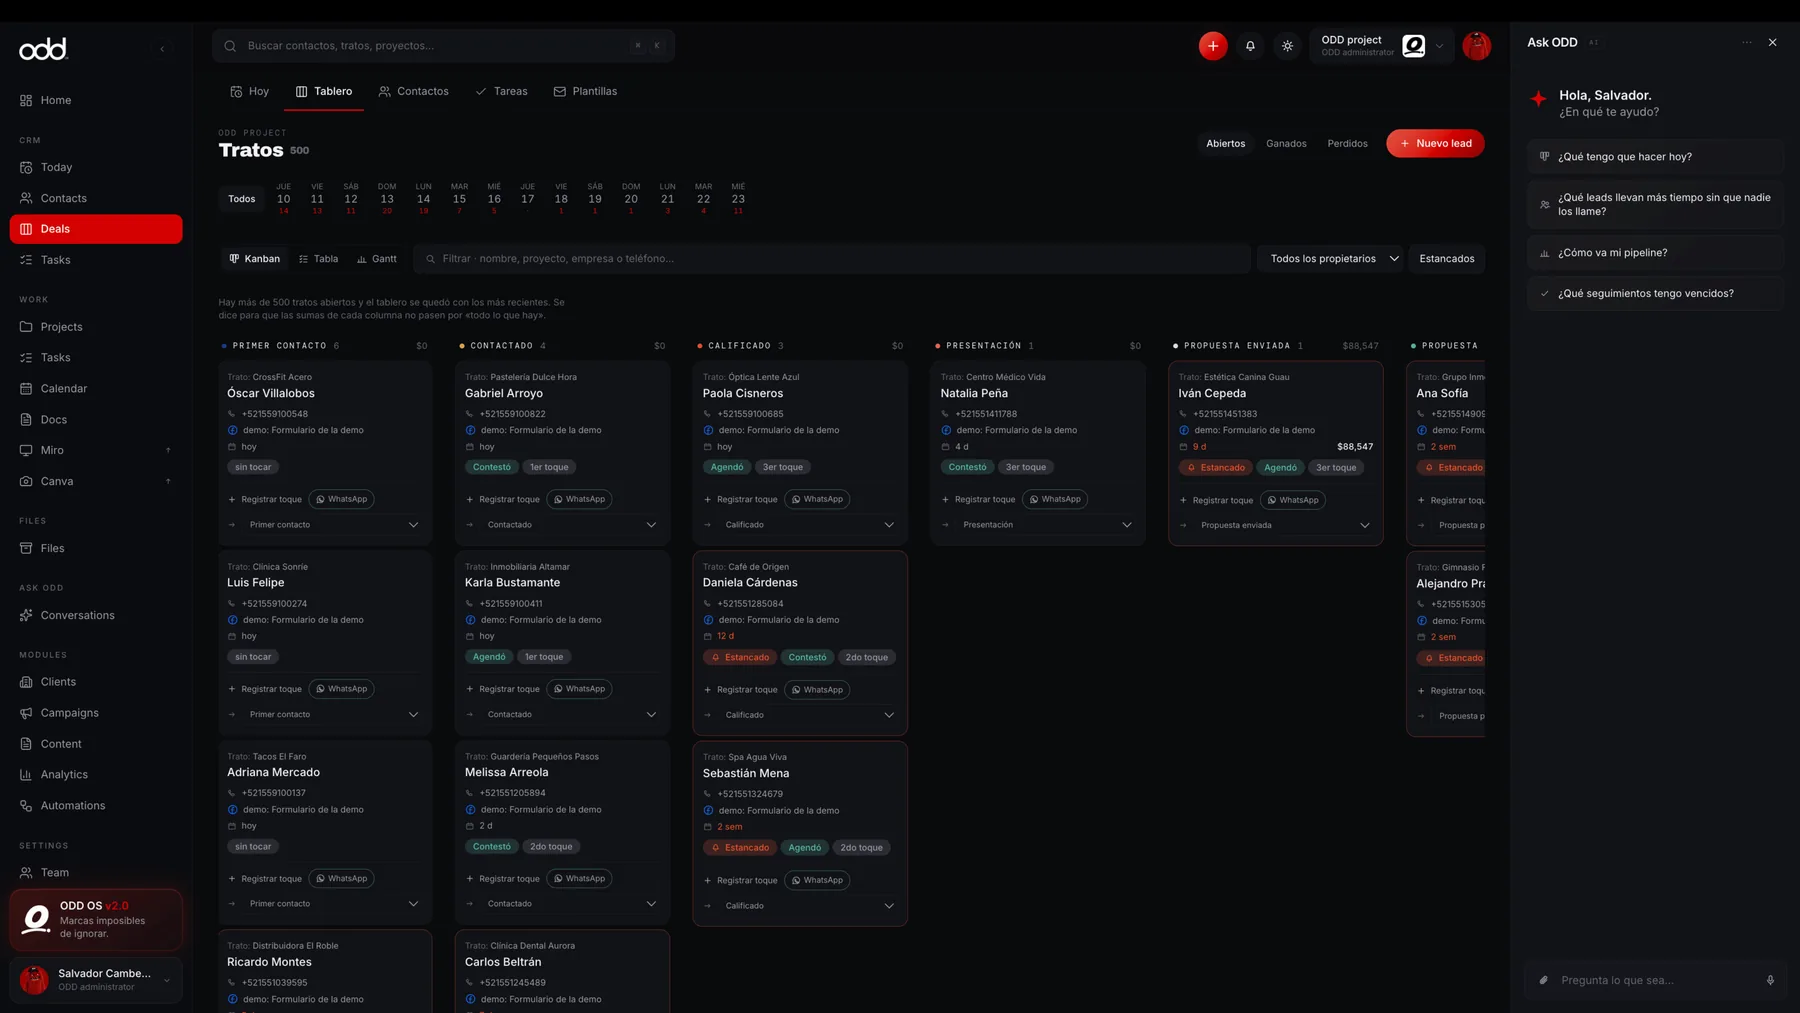The width and height of the screenshot is (1800, 1013).
Task: Switch to Gantt view
Action: click(x=377, y=259)
